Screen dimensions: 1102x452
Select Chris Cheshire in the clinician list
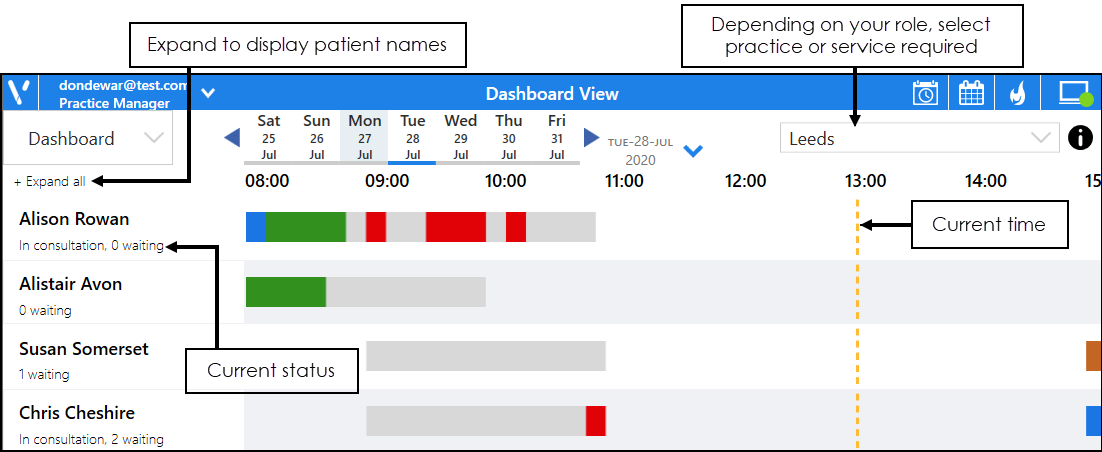(77, 413)
